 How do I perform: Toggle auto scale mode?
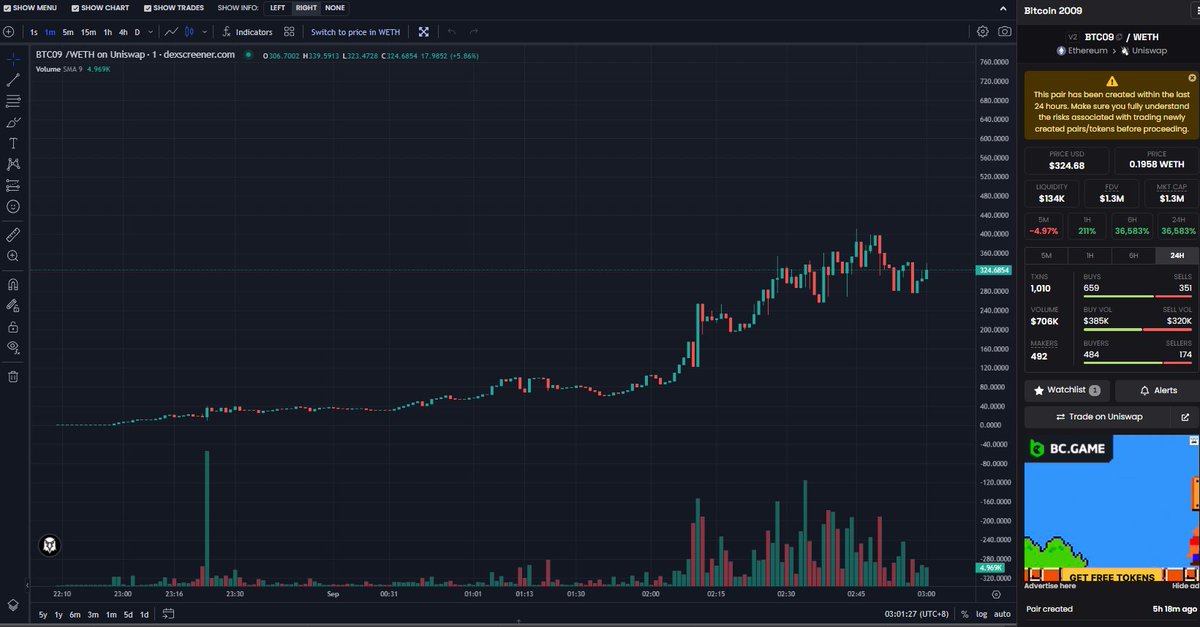tap(1002, 614)
